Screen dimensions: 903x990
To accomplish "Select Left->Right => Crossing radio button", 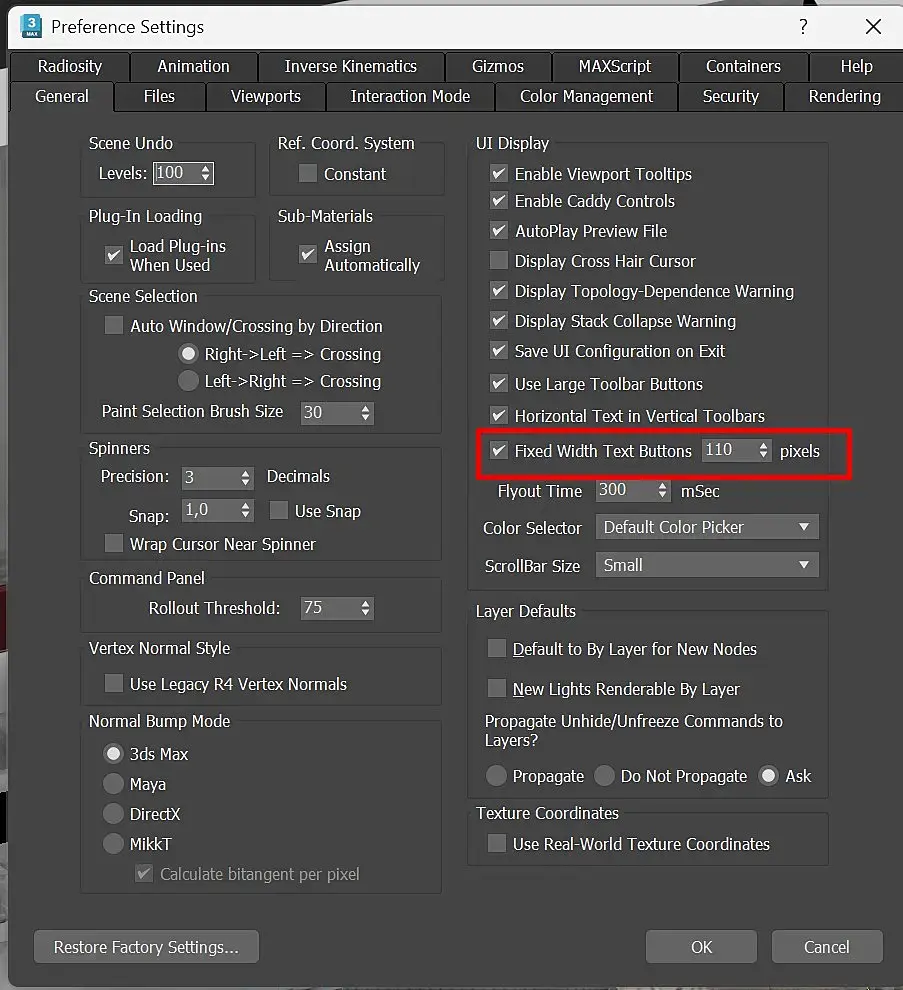I will [x=188, y=381].
